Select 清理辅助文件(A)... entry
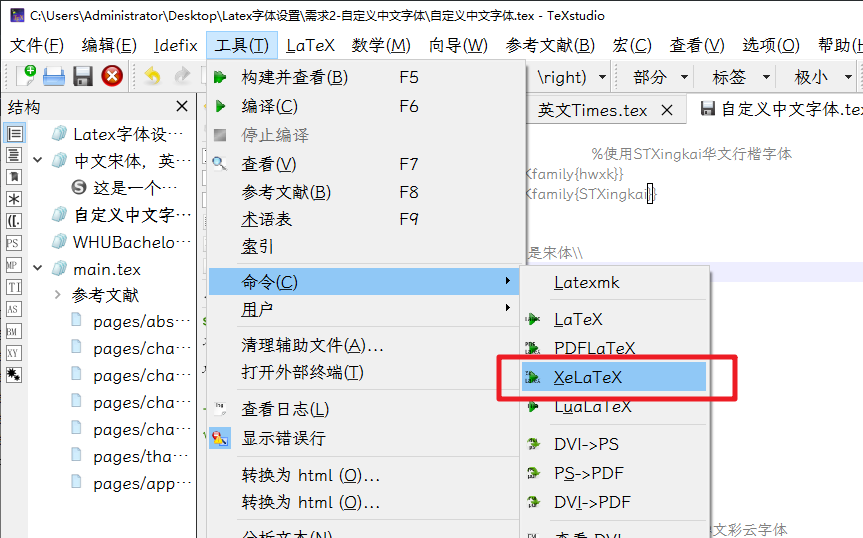The image size is (863, 538). point(364,345)
